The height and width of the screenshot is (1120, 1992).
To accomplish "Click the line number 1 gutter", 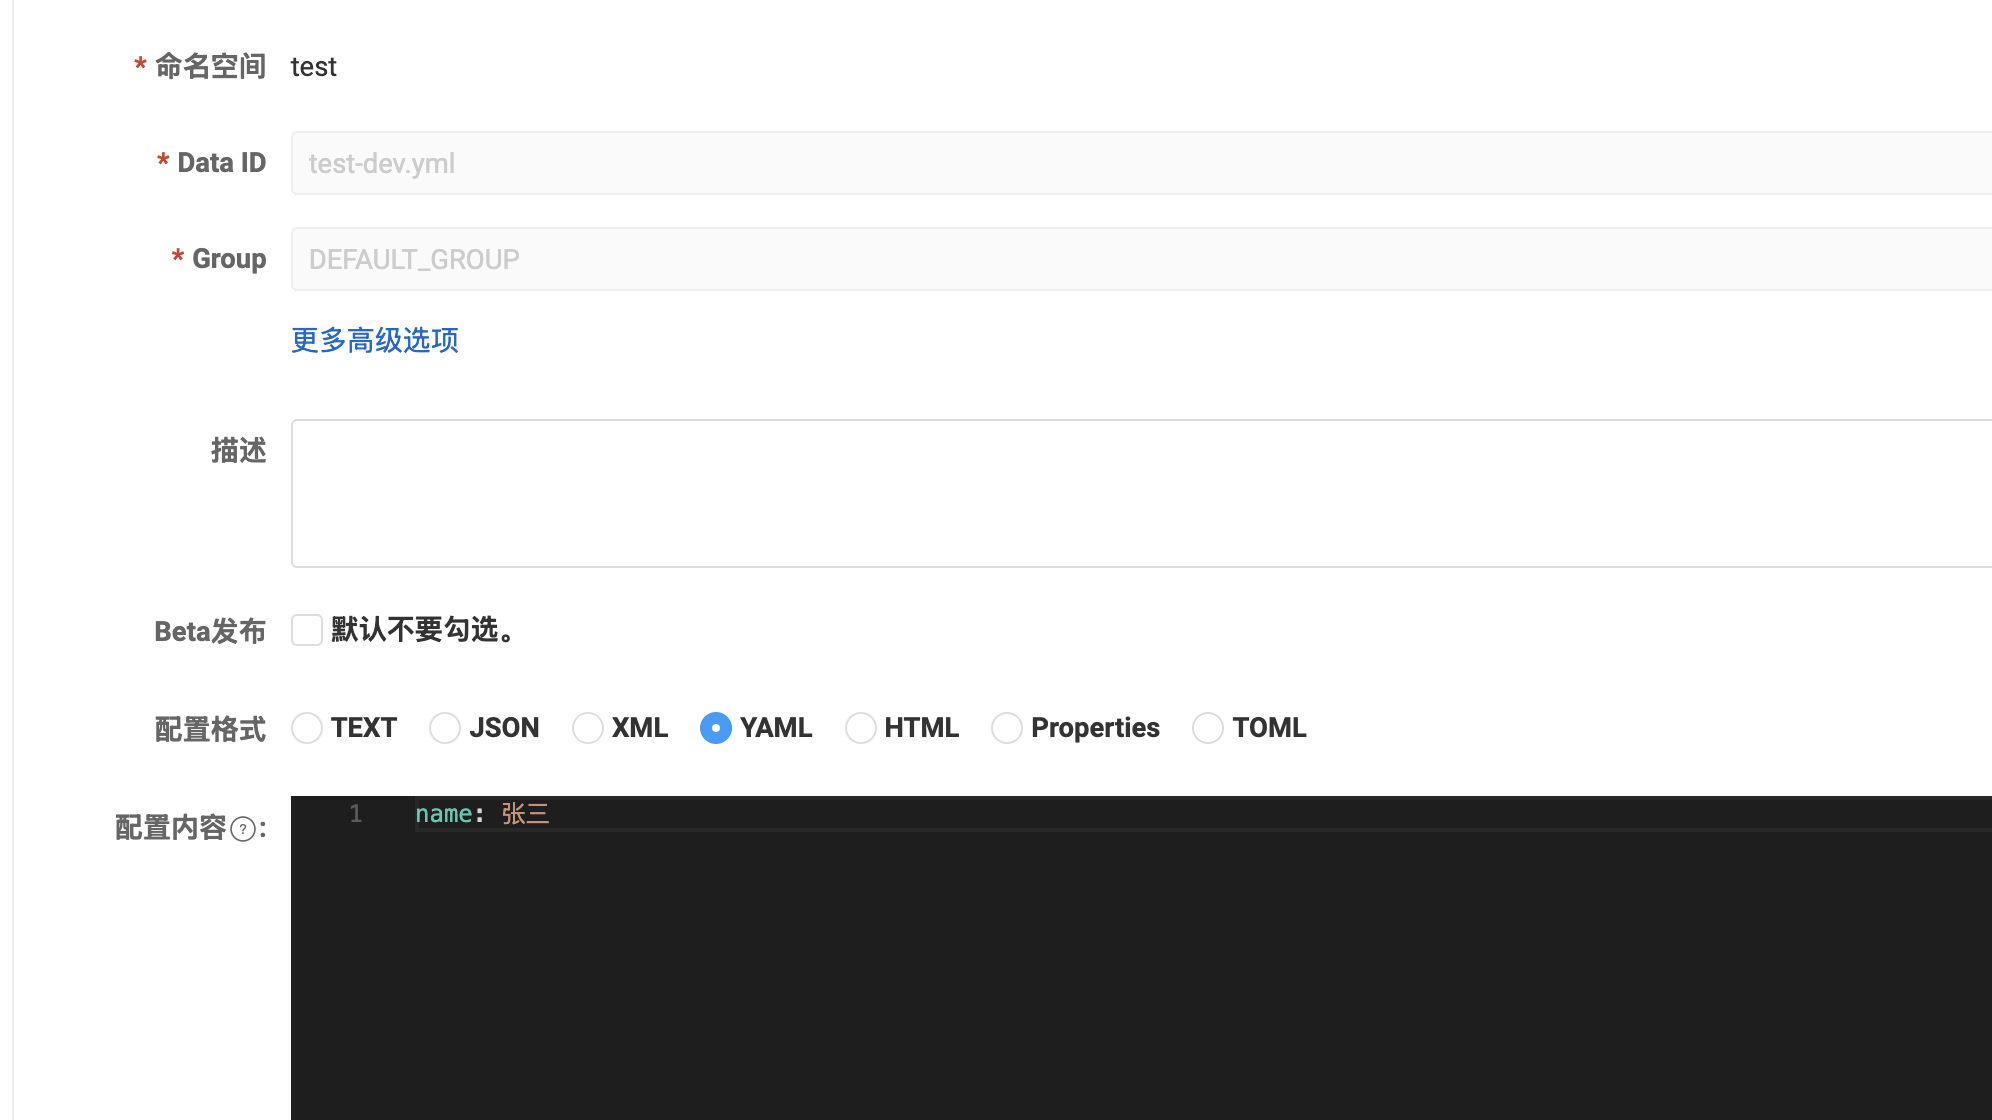I will click(x=356, y=814).
